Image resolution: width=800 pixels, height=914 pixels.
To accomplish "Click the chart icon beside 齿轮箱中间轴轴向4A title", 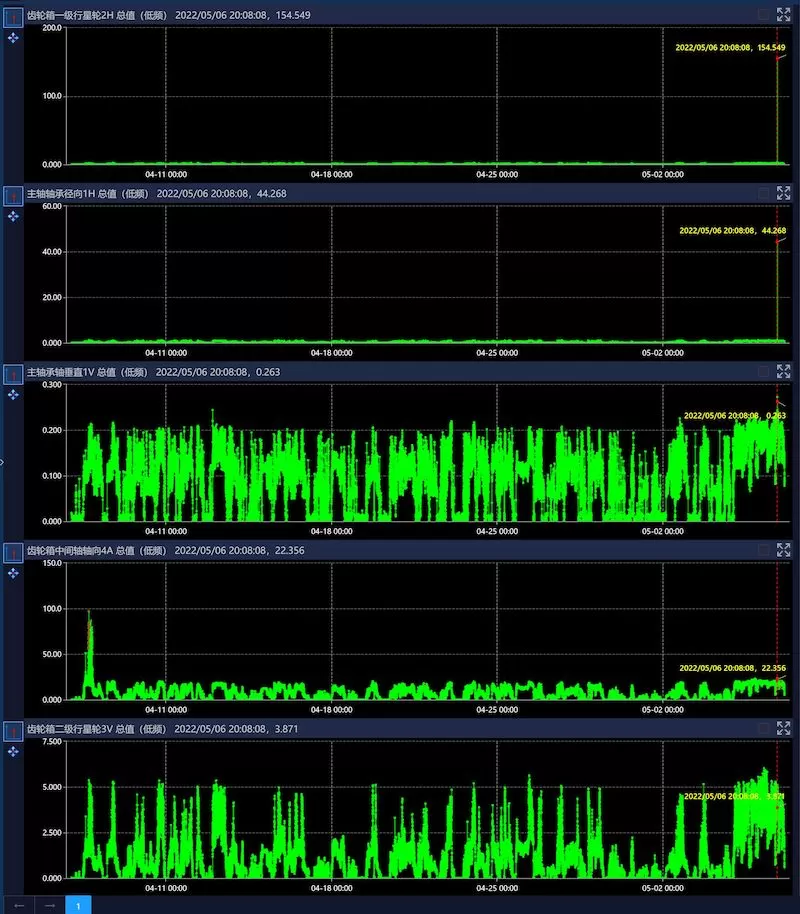I will pyautogui.click(x=13, y=552).
